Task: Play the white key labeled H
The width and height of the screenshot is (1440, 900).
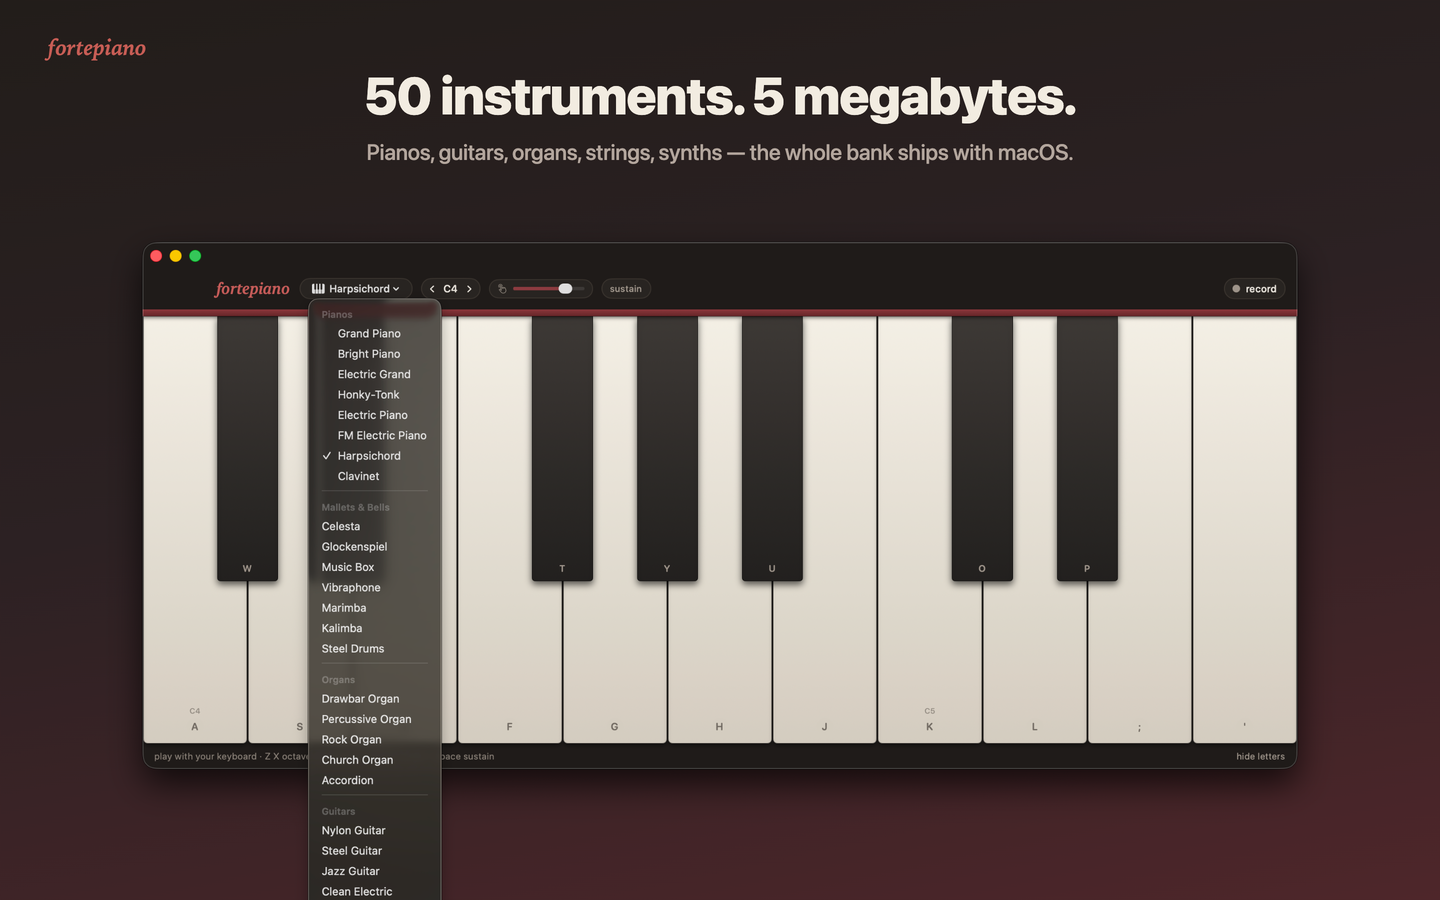Action: (x=720, y=660)
